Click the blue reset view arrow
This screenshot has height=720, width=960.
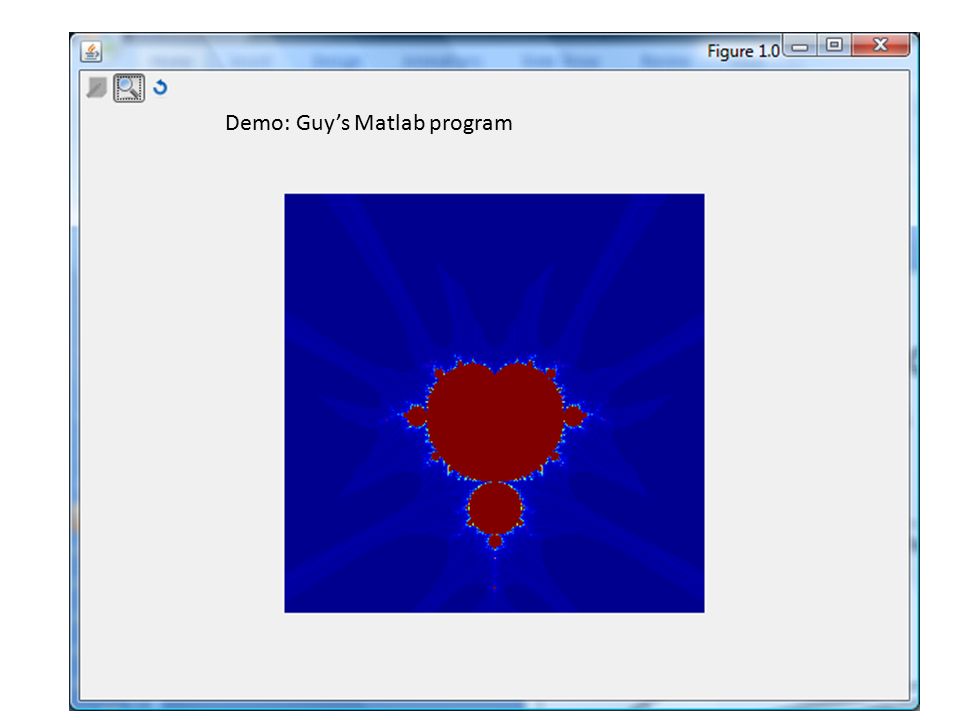pos(160,88)
